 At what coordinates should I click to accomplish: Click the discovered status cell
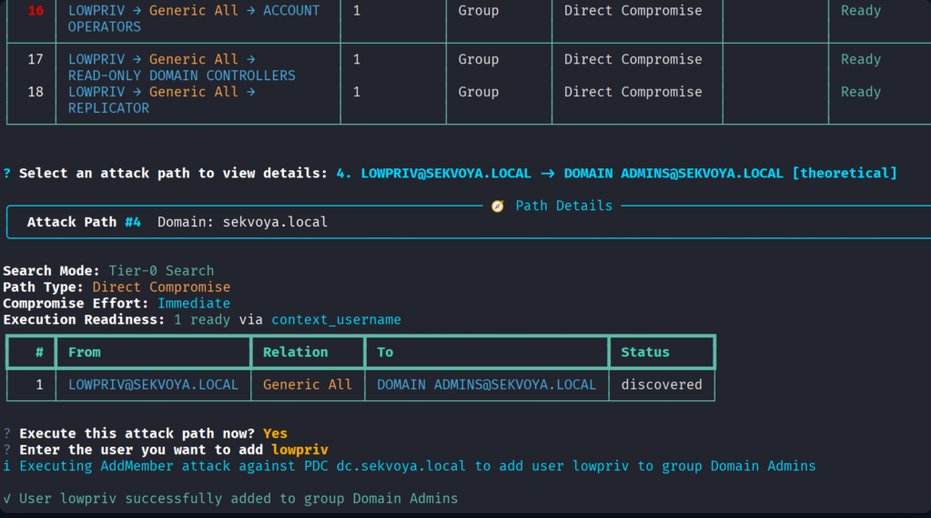coord(661,385)
